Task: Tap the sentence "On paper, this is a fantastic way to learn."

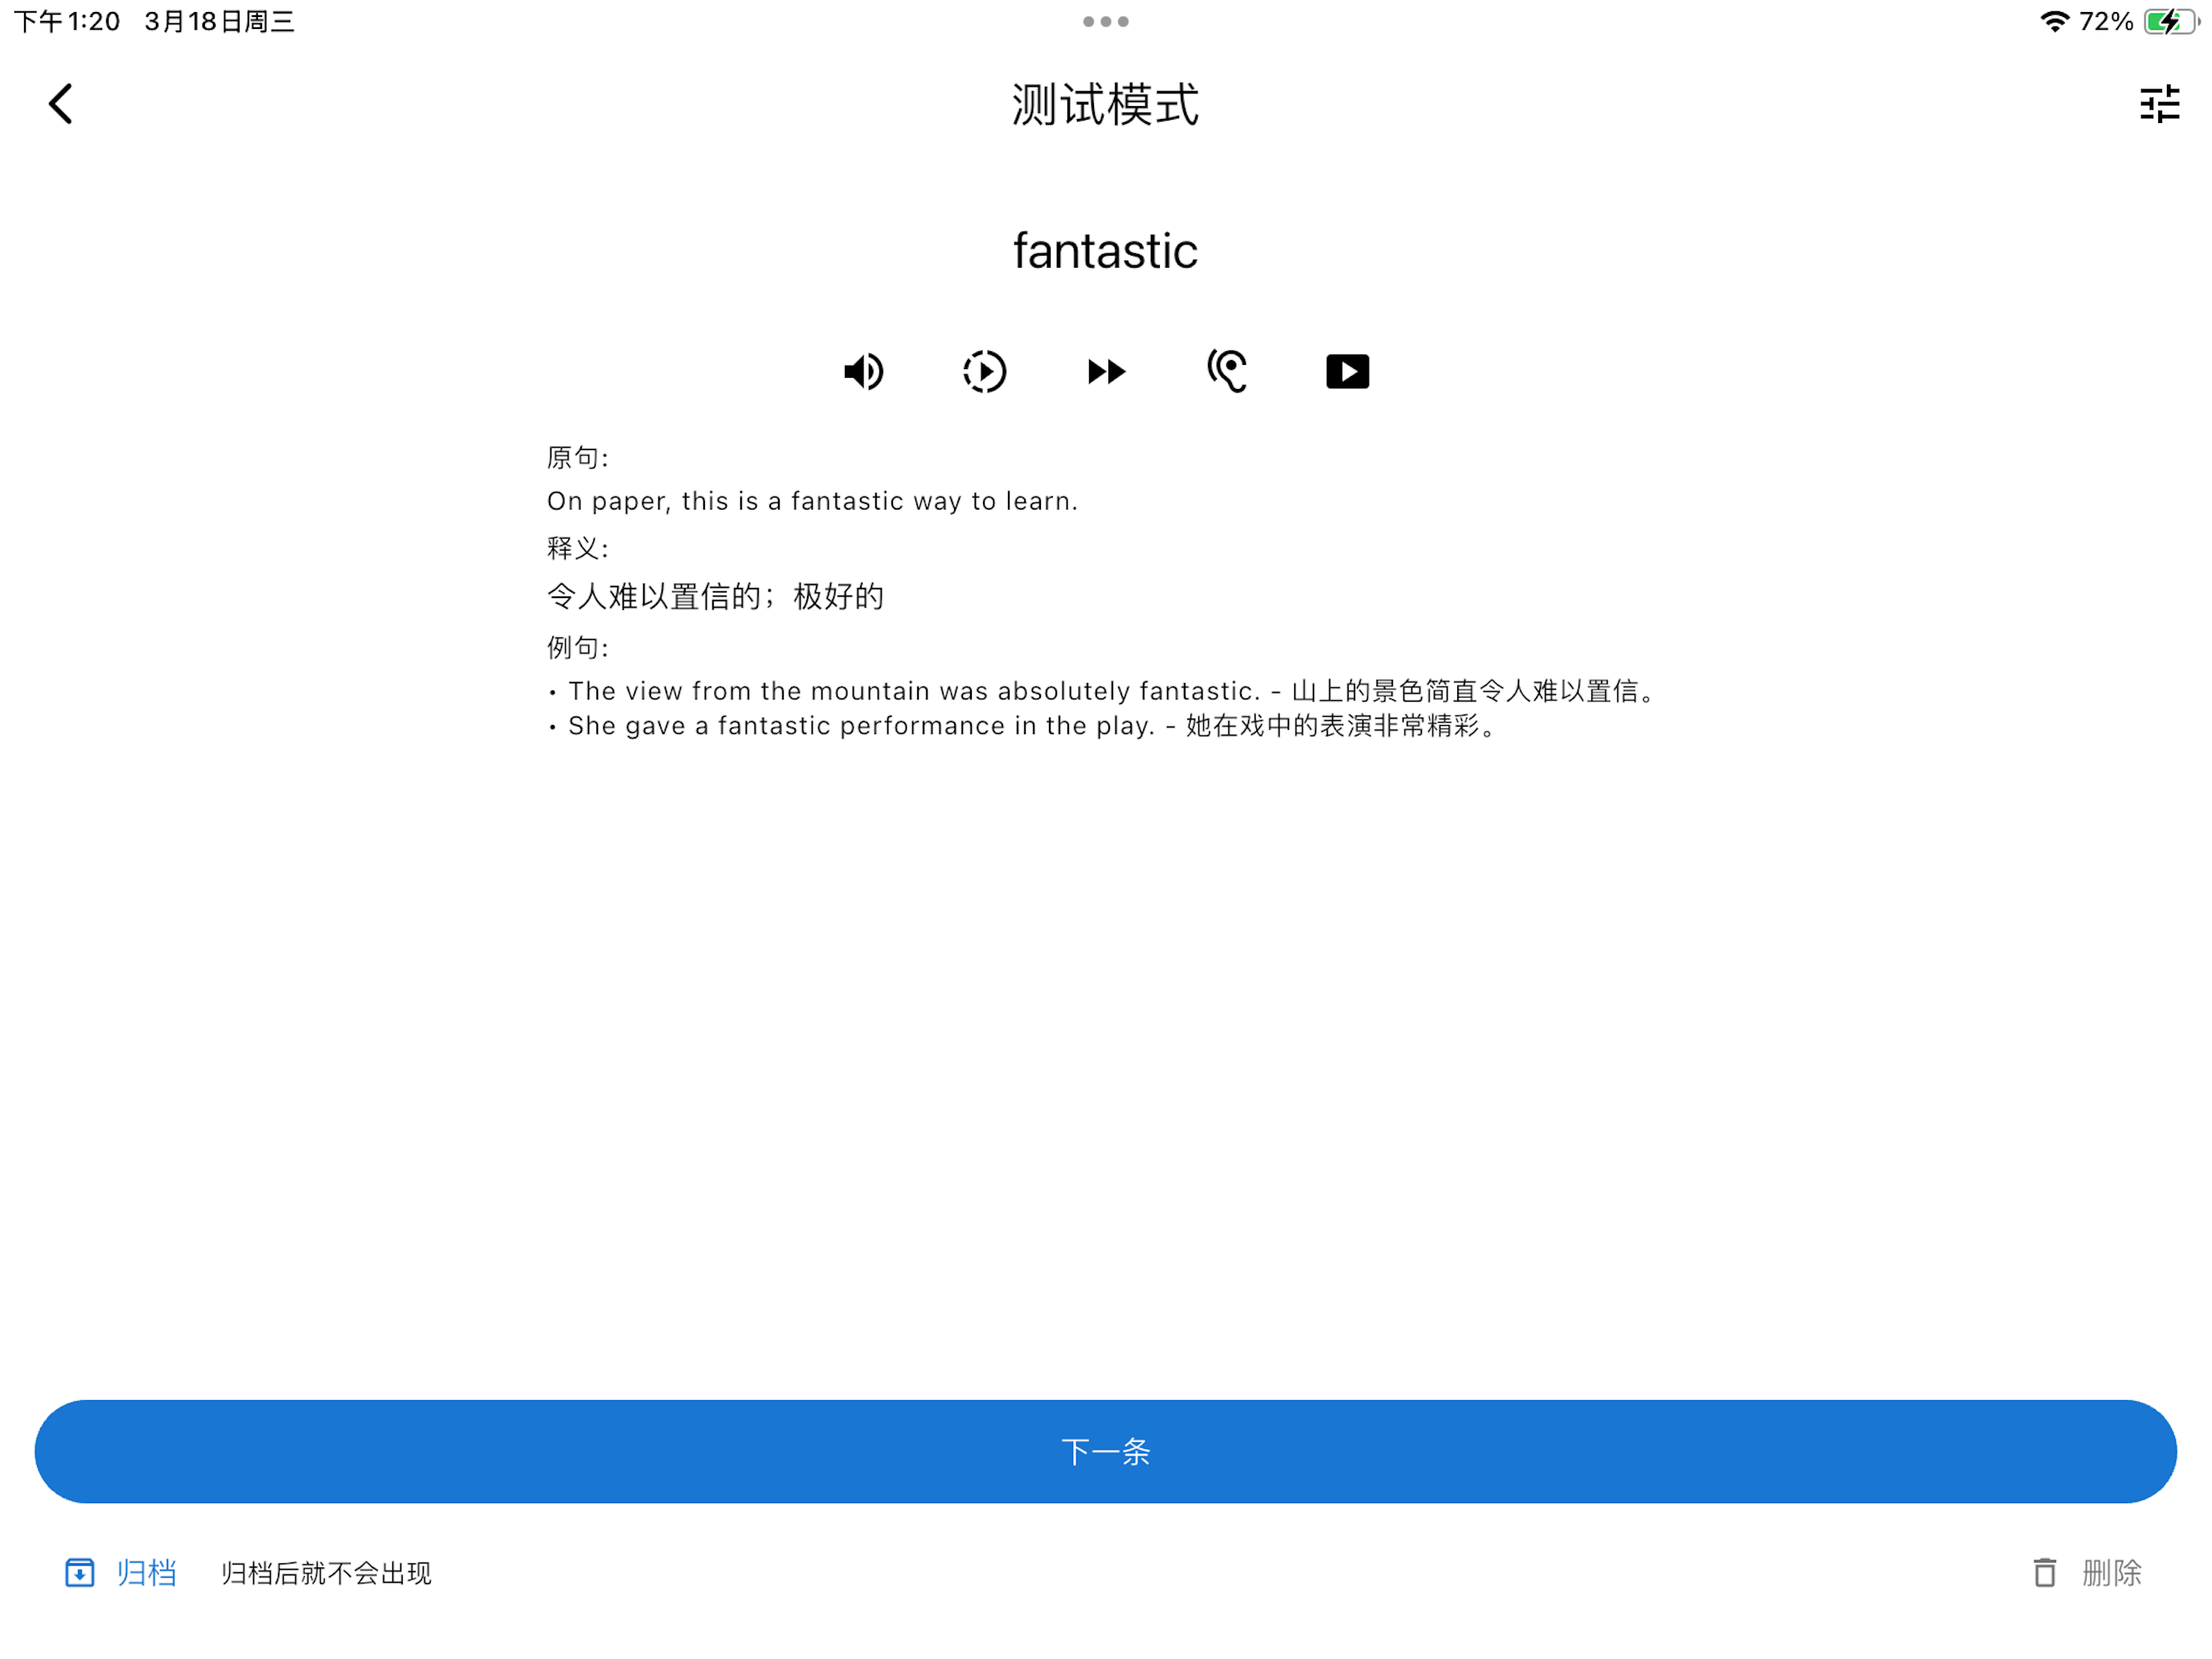Action: tap(812, 501)
